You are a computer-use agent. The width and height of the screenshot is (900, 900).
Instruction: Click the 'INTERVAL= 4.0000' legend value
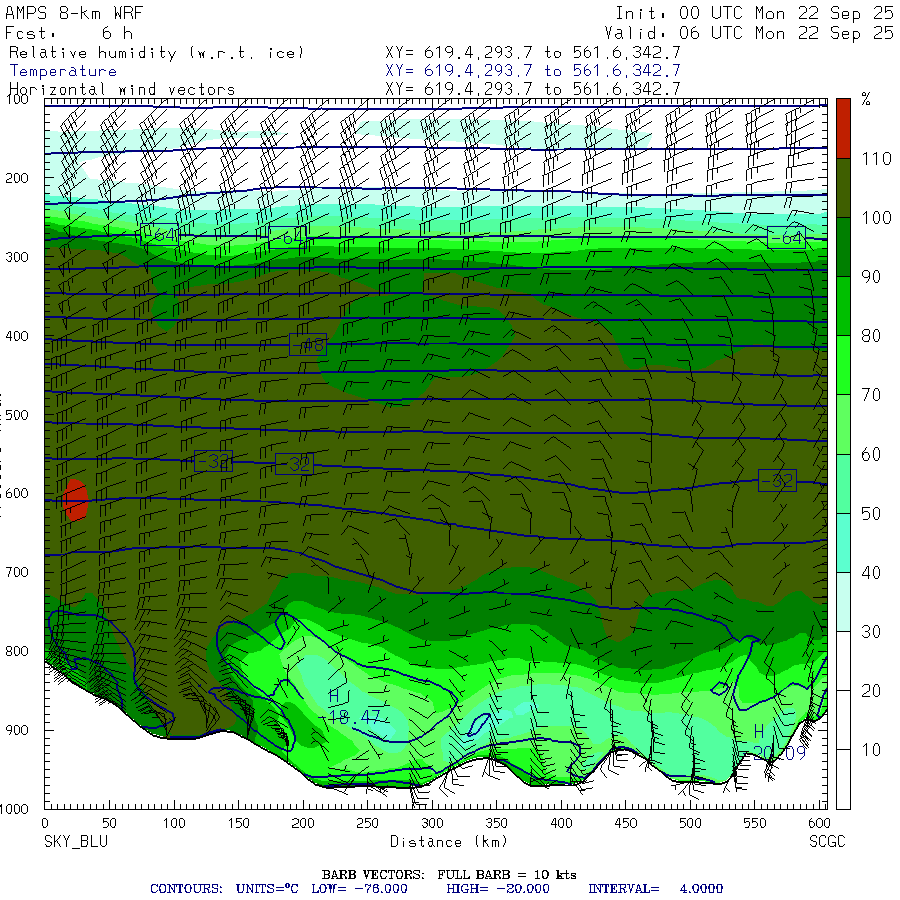[655, 889]
